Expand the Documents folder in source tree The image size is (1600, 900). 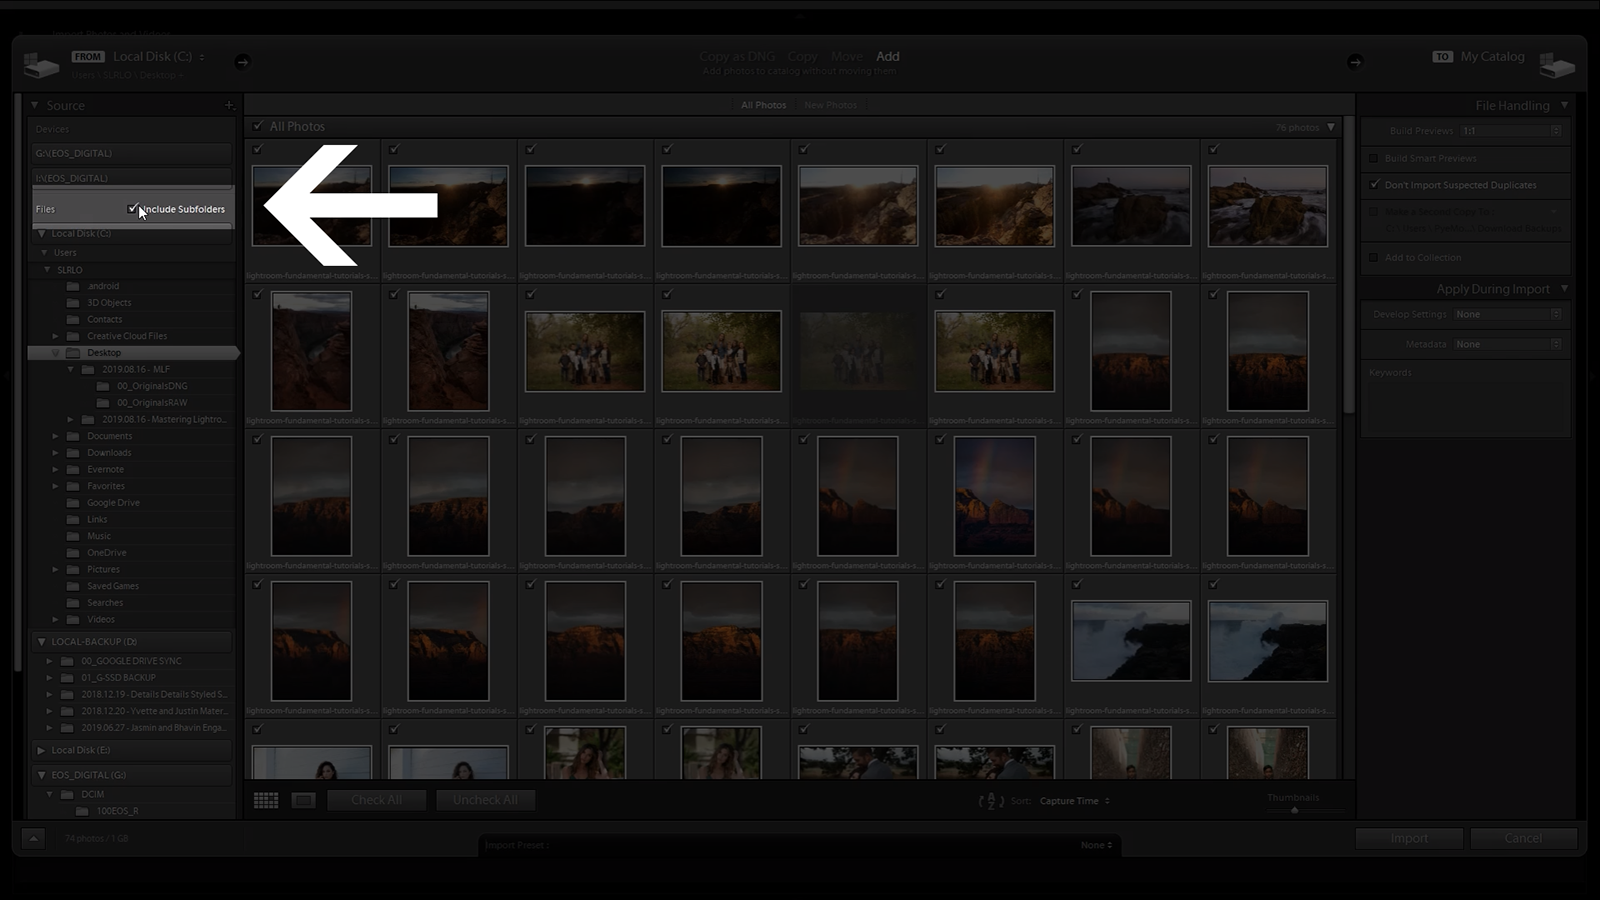click(x=57, y=436)
